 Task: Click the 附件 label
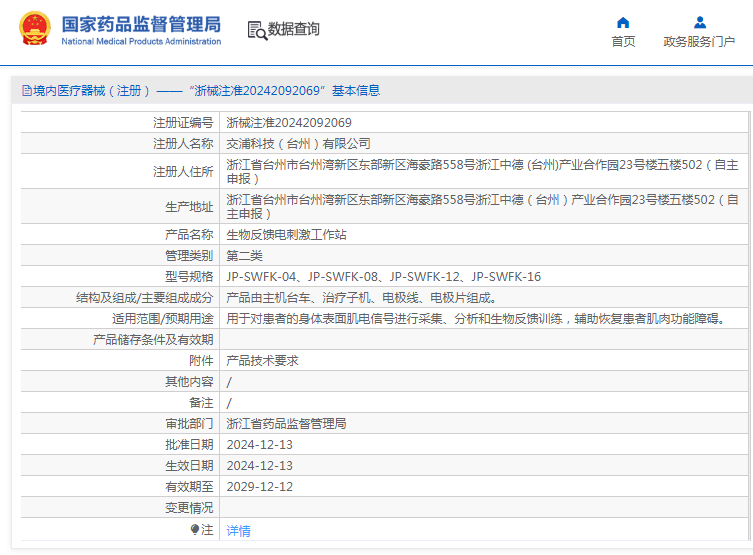pos(201,361)
